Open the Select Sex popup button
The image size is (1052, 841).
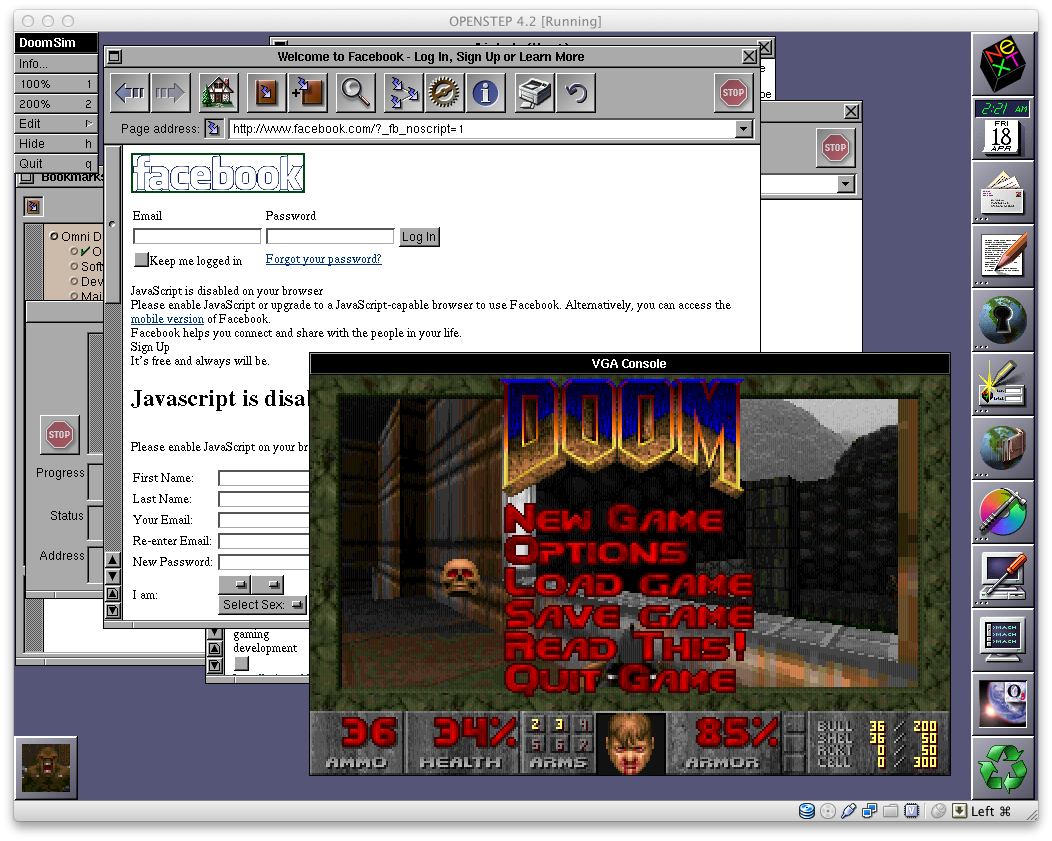[263, 604]
